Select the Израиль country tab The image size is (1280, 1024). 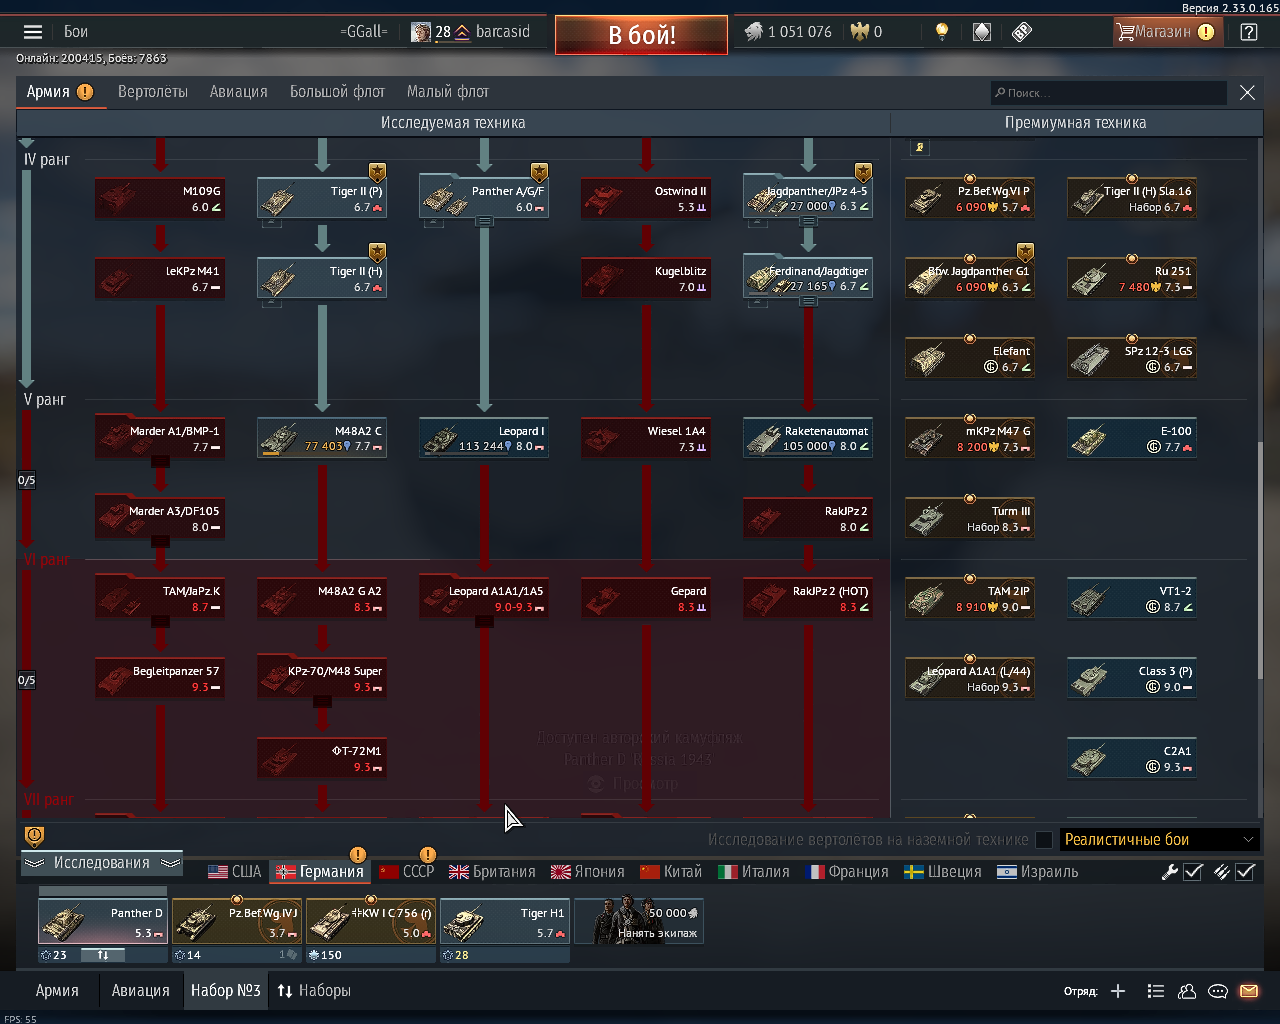pyautogui.click(x=1038, y=872)
